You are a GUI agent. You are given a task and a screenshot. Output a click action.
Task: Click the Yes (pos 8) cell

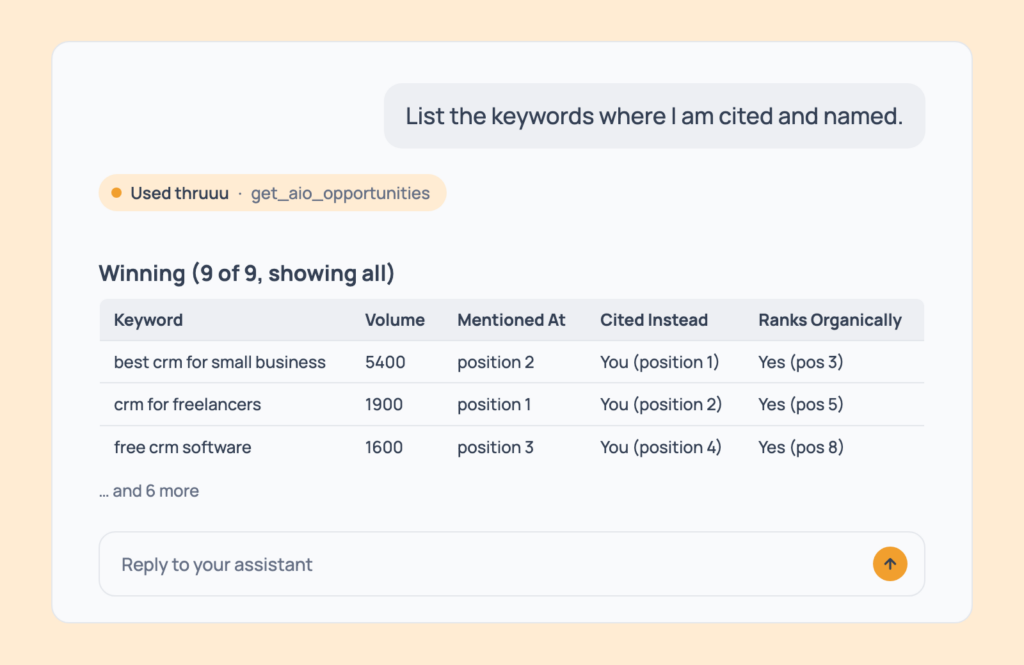[x=801, y=447]
